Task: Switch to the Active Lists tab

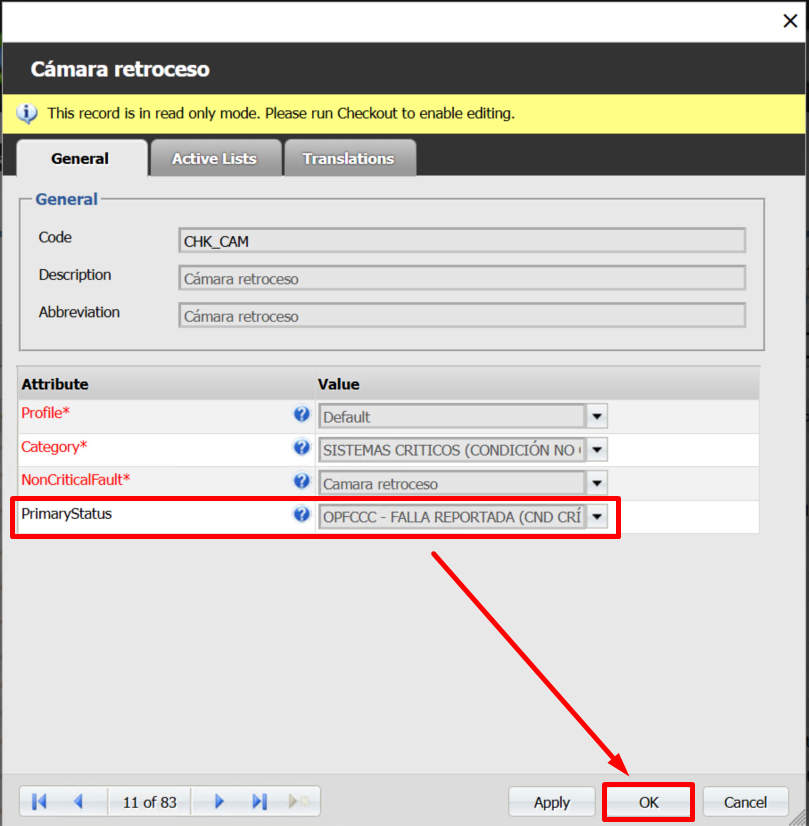Action: coord(214,158)
